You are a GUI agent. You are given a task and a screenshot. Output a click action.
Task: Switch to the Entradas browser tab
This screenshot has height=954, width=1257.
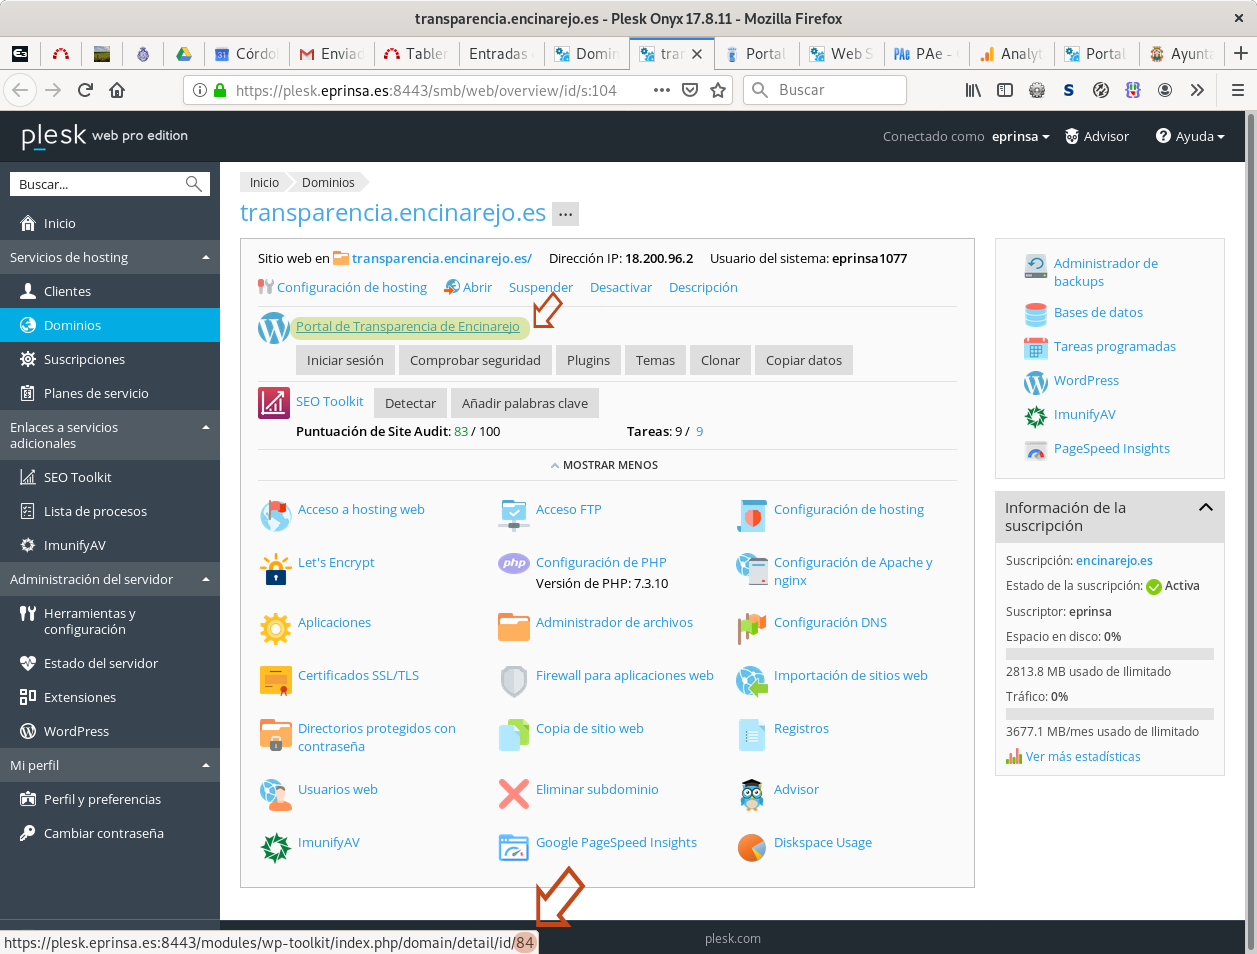point(498,54)
